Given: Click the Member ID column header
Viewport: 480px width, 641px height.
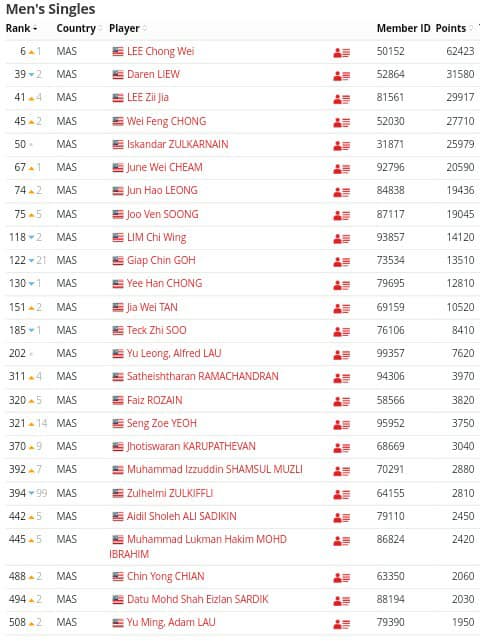Looking at the screenshot, I should click(x=403, y=28).
